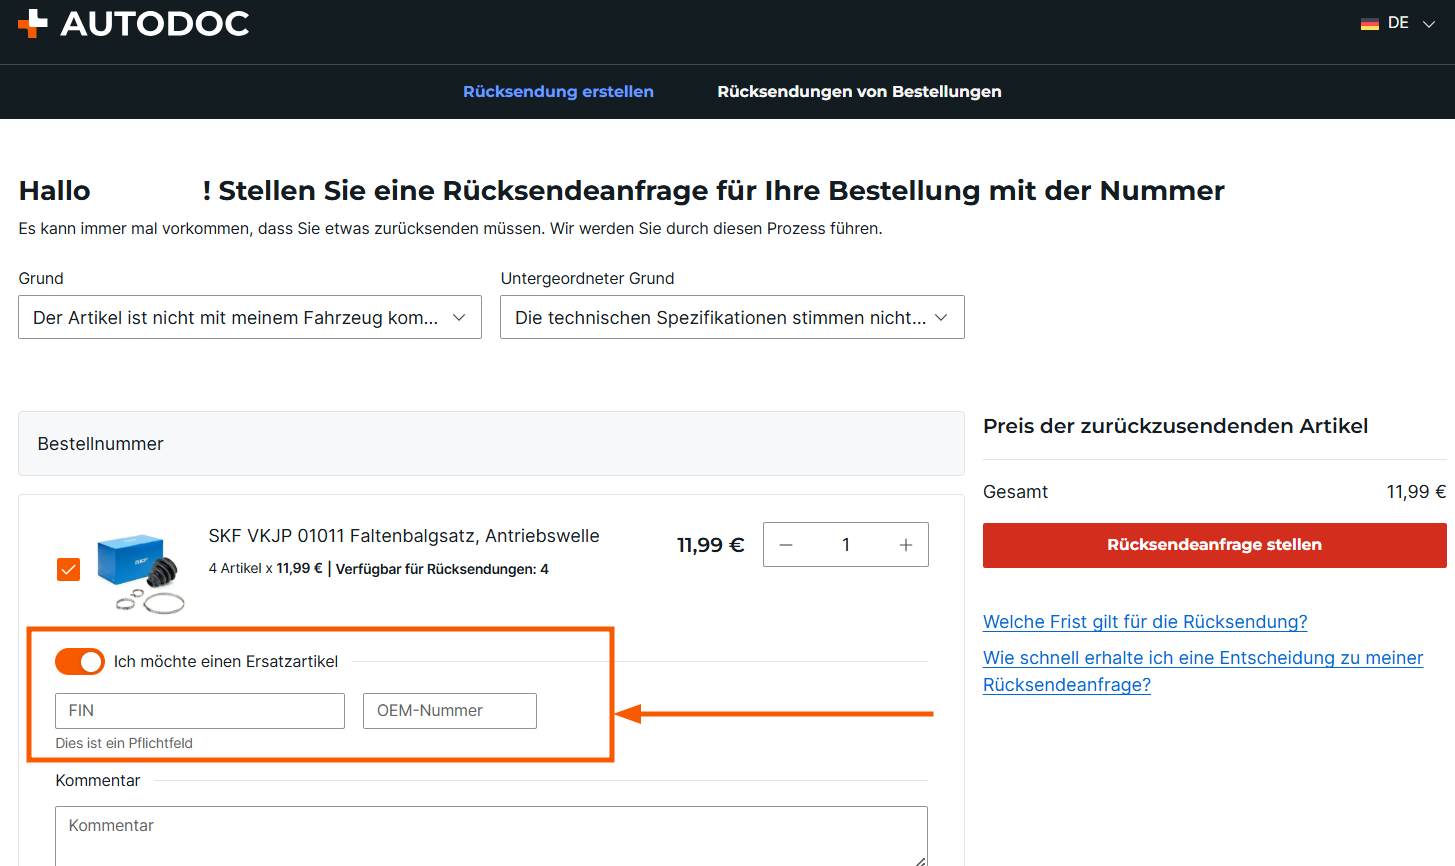Decrease return quantity with minus icon
1455x866 pixels.
[786, 545]
